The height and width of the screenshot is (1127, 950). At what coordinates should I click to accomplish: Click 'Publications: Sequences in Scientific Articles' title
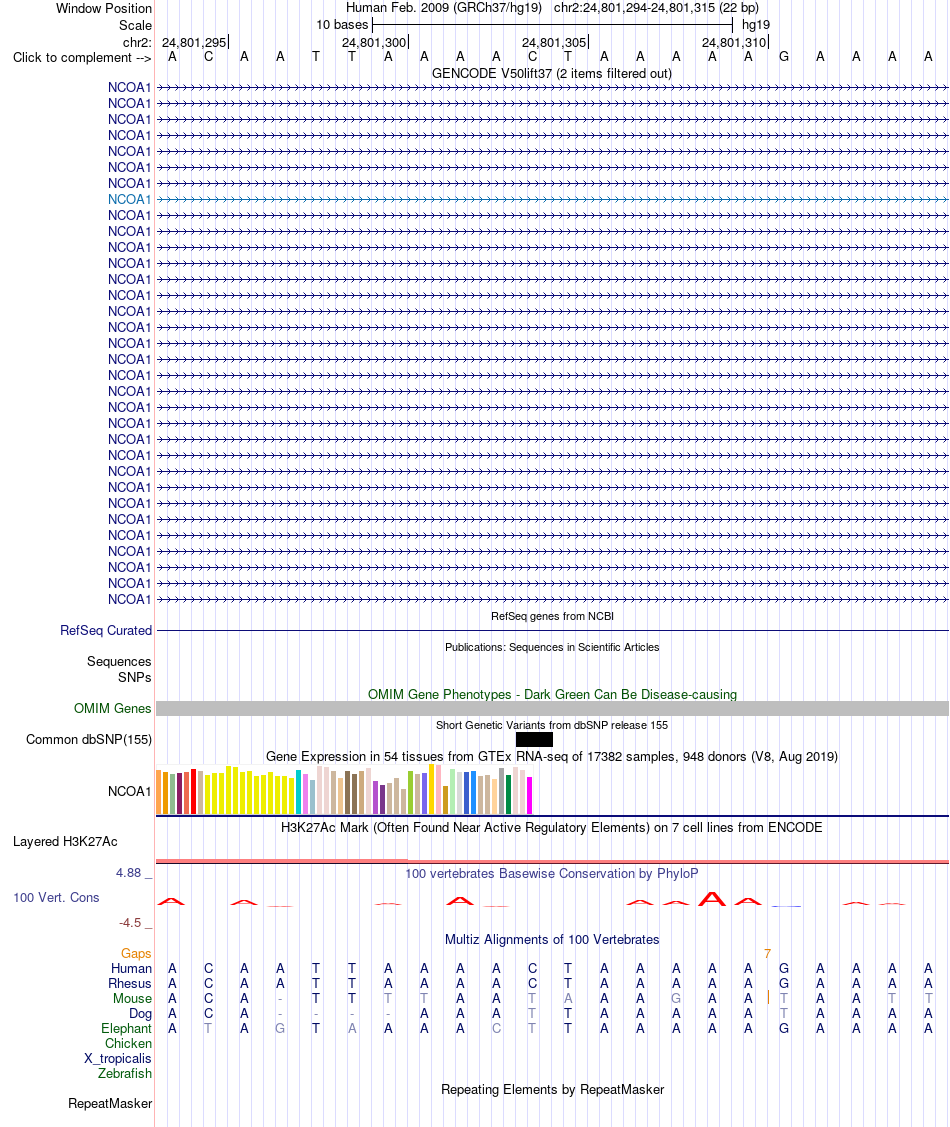point(552,647)
